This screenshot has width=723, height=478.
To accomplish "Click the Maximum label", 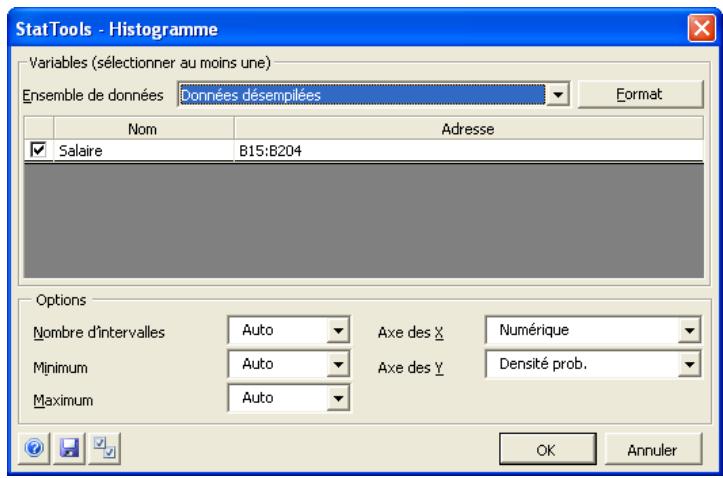I will click(x=63, y=400).
